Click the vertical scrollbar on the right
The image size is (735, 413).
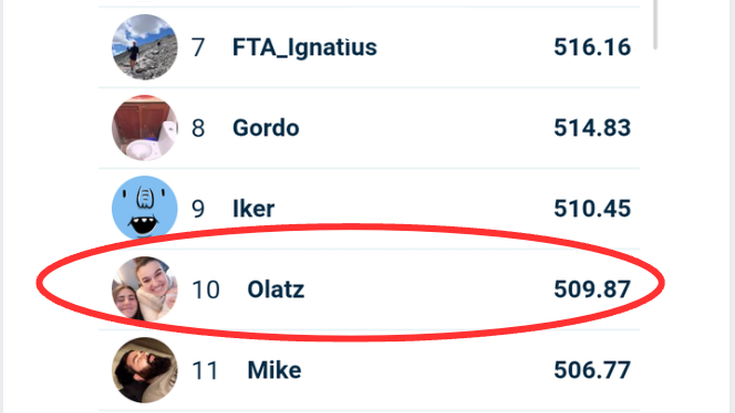(x=655, y=22)
